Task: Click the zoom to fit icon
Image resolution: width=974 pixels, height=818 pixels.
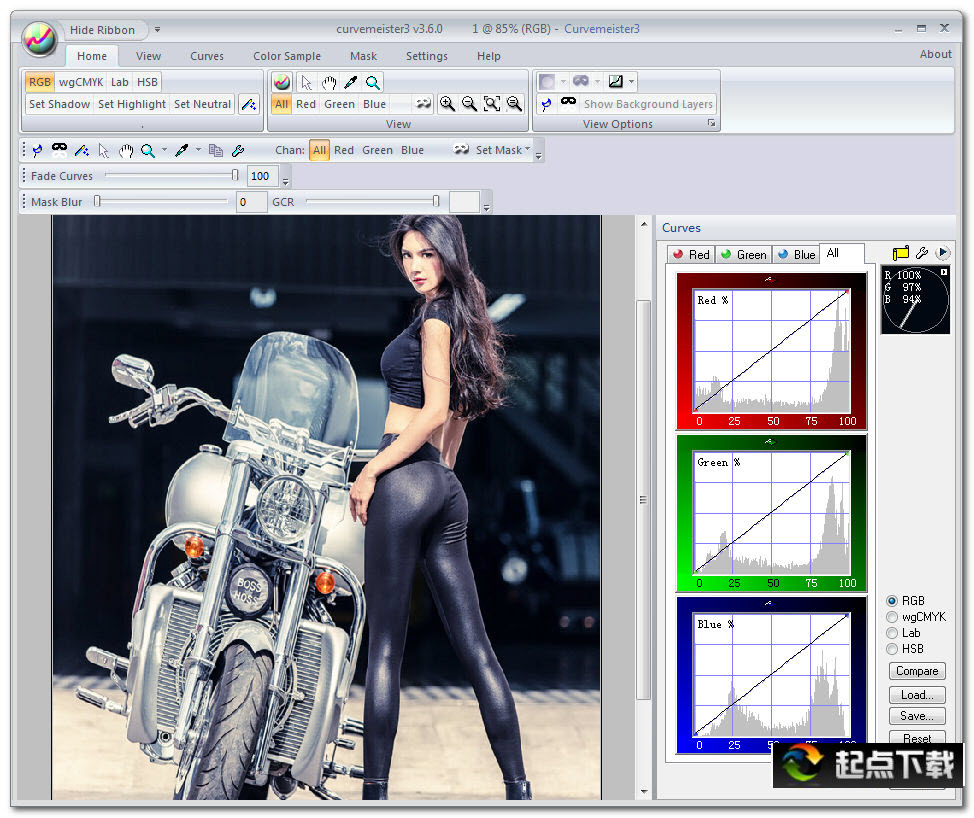Action: click(x=492, y=104)
